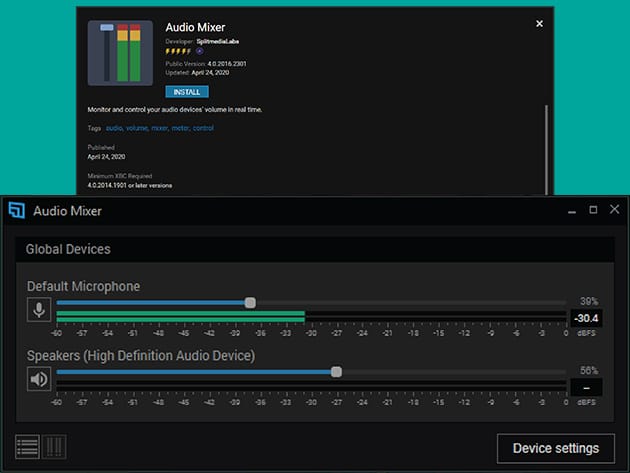Viewport: 630px width, 473px height.
Task: Switch to vertical meters layout view
Action: click(x=54, y=446)
